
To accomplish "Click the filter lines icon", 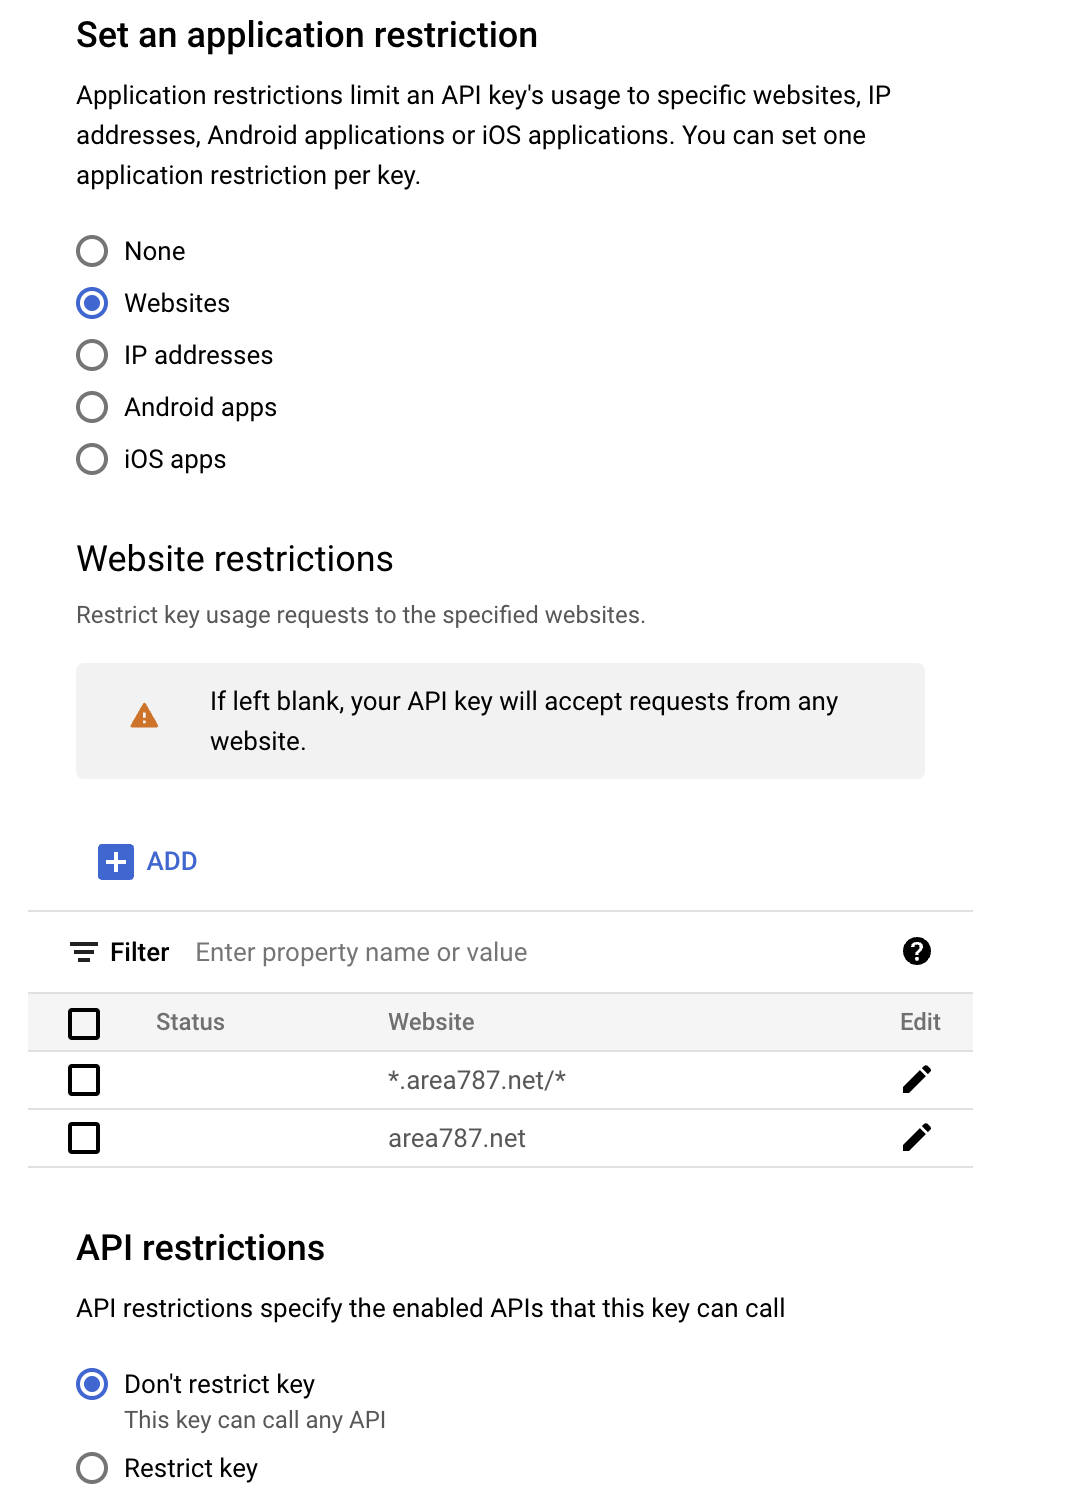I will click(84, 952).
